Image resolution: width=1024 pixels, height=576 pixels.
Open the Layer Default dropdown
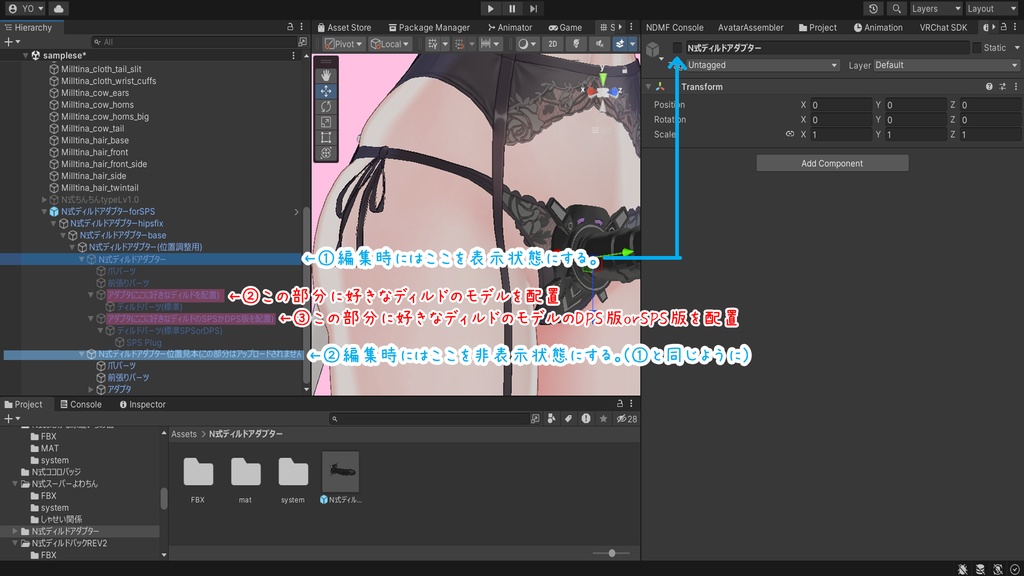click(946, 65)
